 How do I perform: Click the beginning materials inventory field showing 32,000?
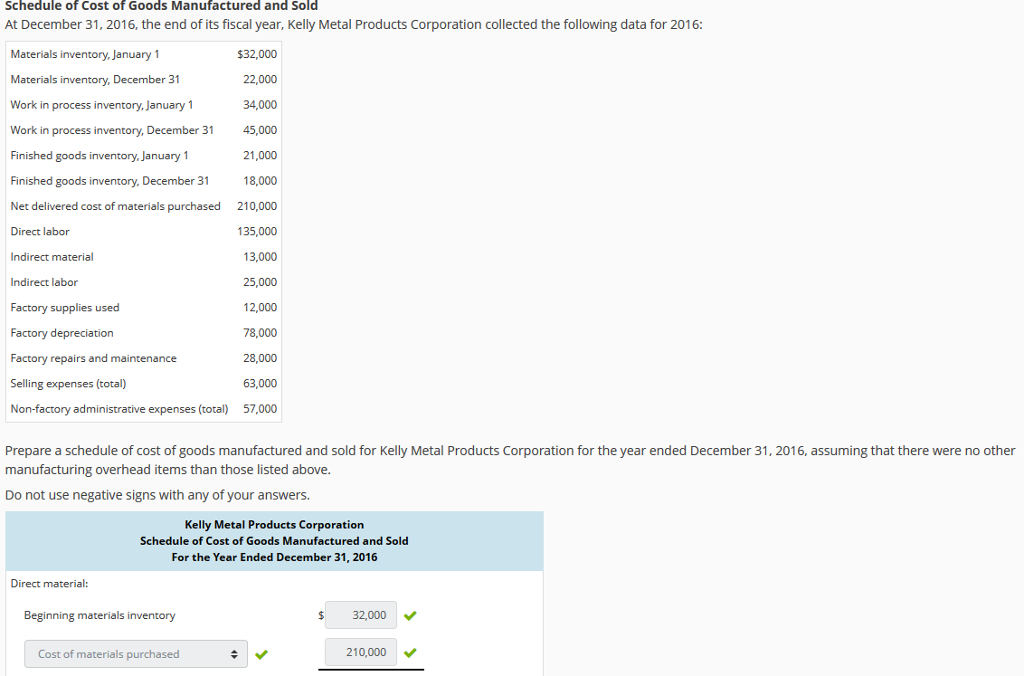(360, 615)
